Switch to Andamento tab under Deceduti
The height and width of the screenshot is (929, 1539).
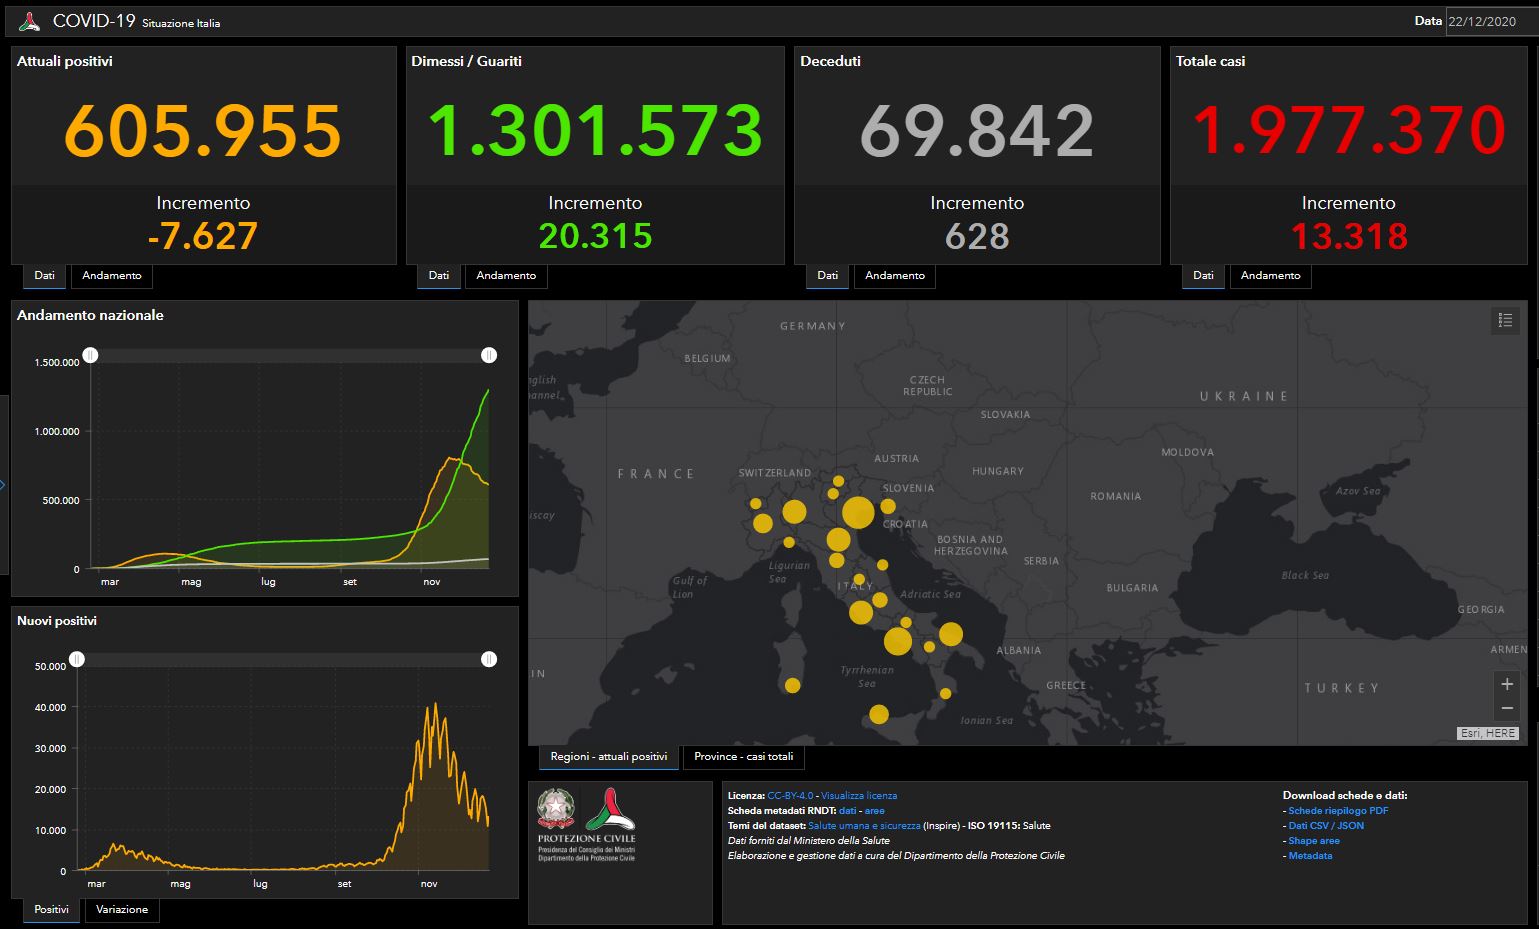coord(895,275)
